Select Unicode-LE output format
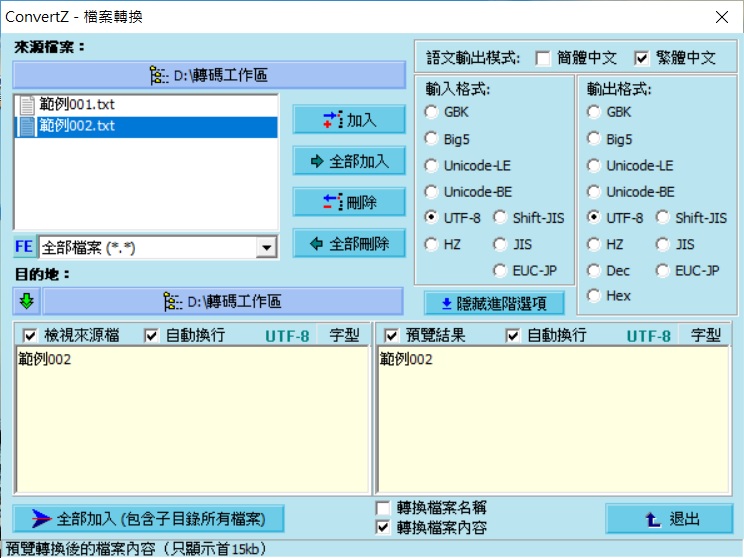 [x=594, y=166]
